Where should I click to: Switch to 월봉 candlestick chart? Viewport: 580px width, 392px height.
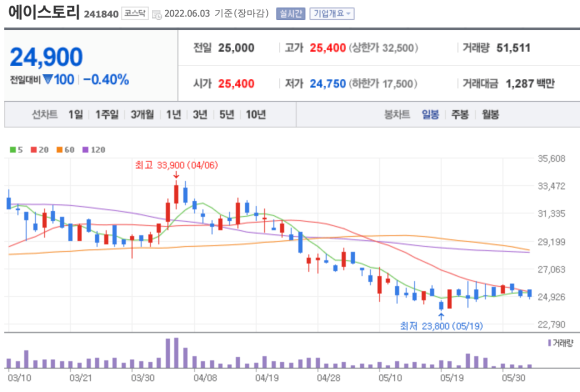coord(490,115)
